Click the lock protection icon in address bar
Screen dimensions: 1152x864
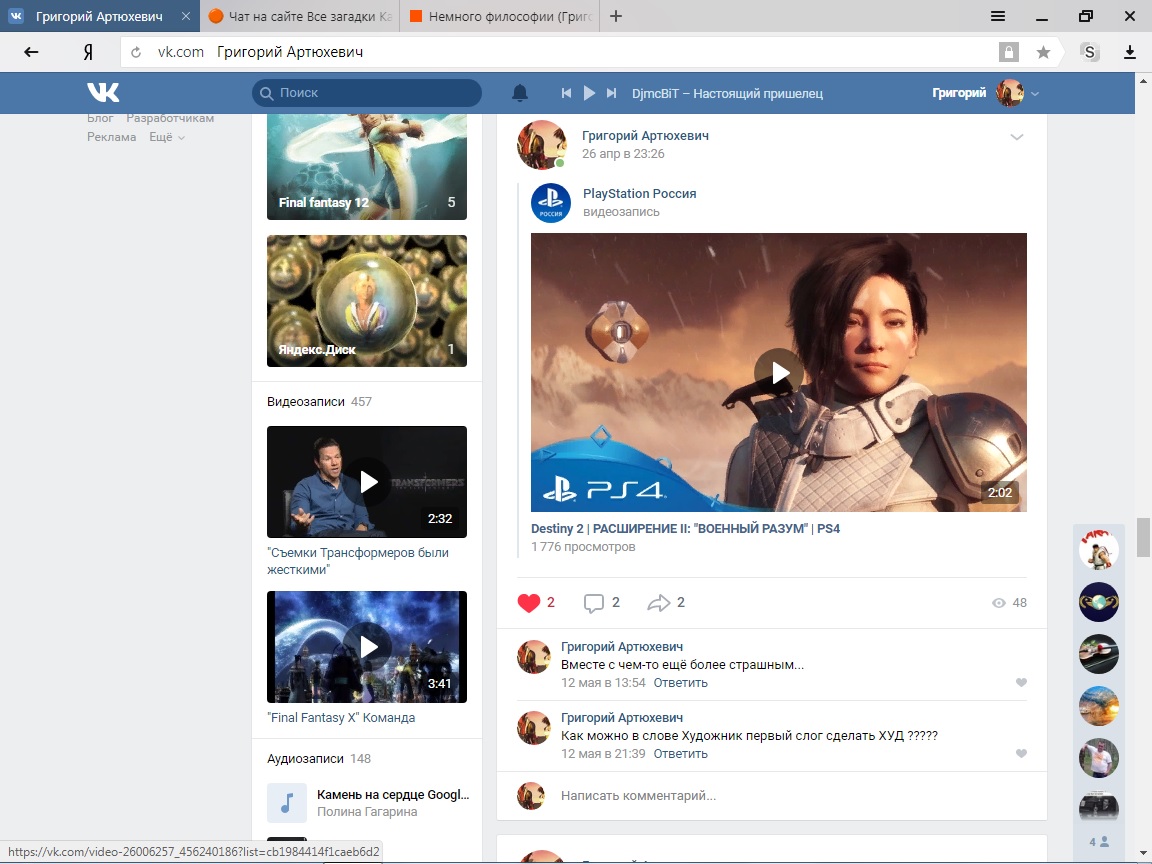point(1009,52)
